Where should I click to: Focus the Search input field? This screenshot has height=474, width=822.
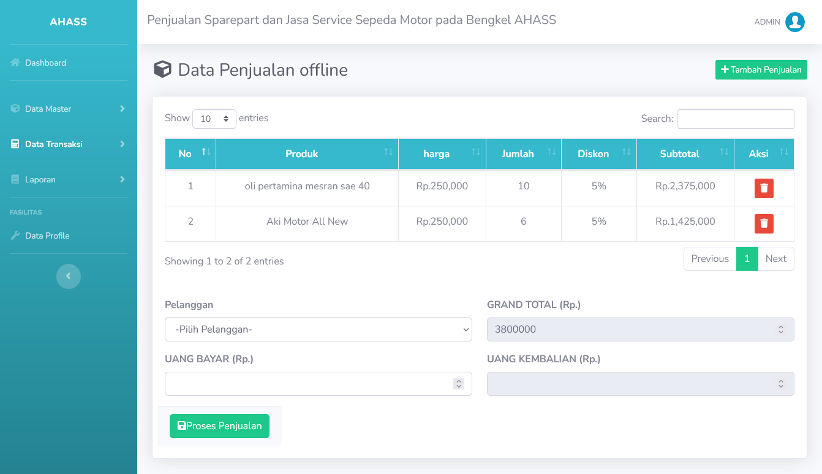[x=736, y=119]
